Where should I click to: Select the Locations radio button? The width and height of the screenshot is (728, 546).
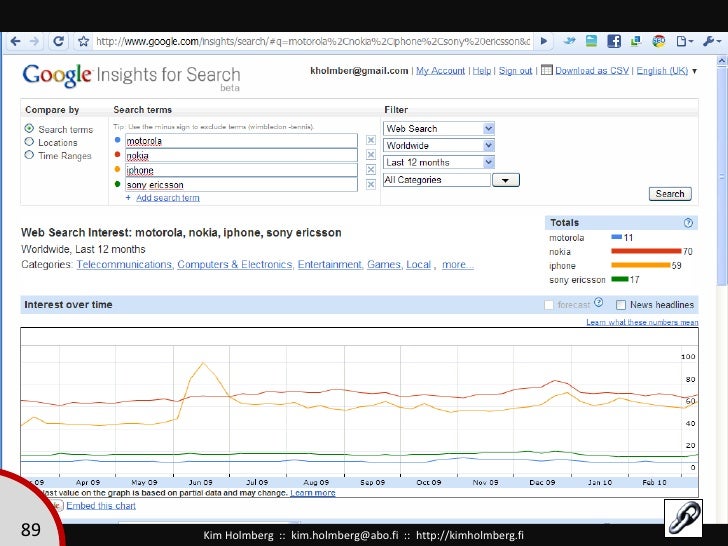(30, 143)
